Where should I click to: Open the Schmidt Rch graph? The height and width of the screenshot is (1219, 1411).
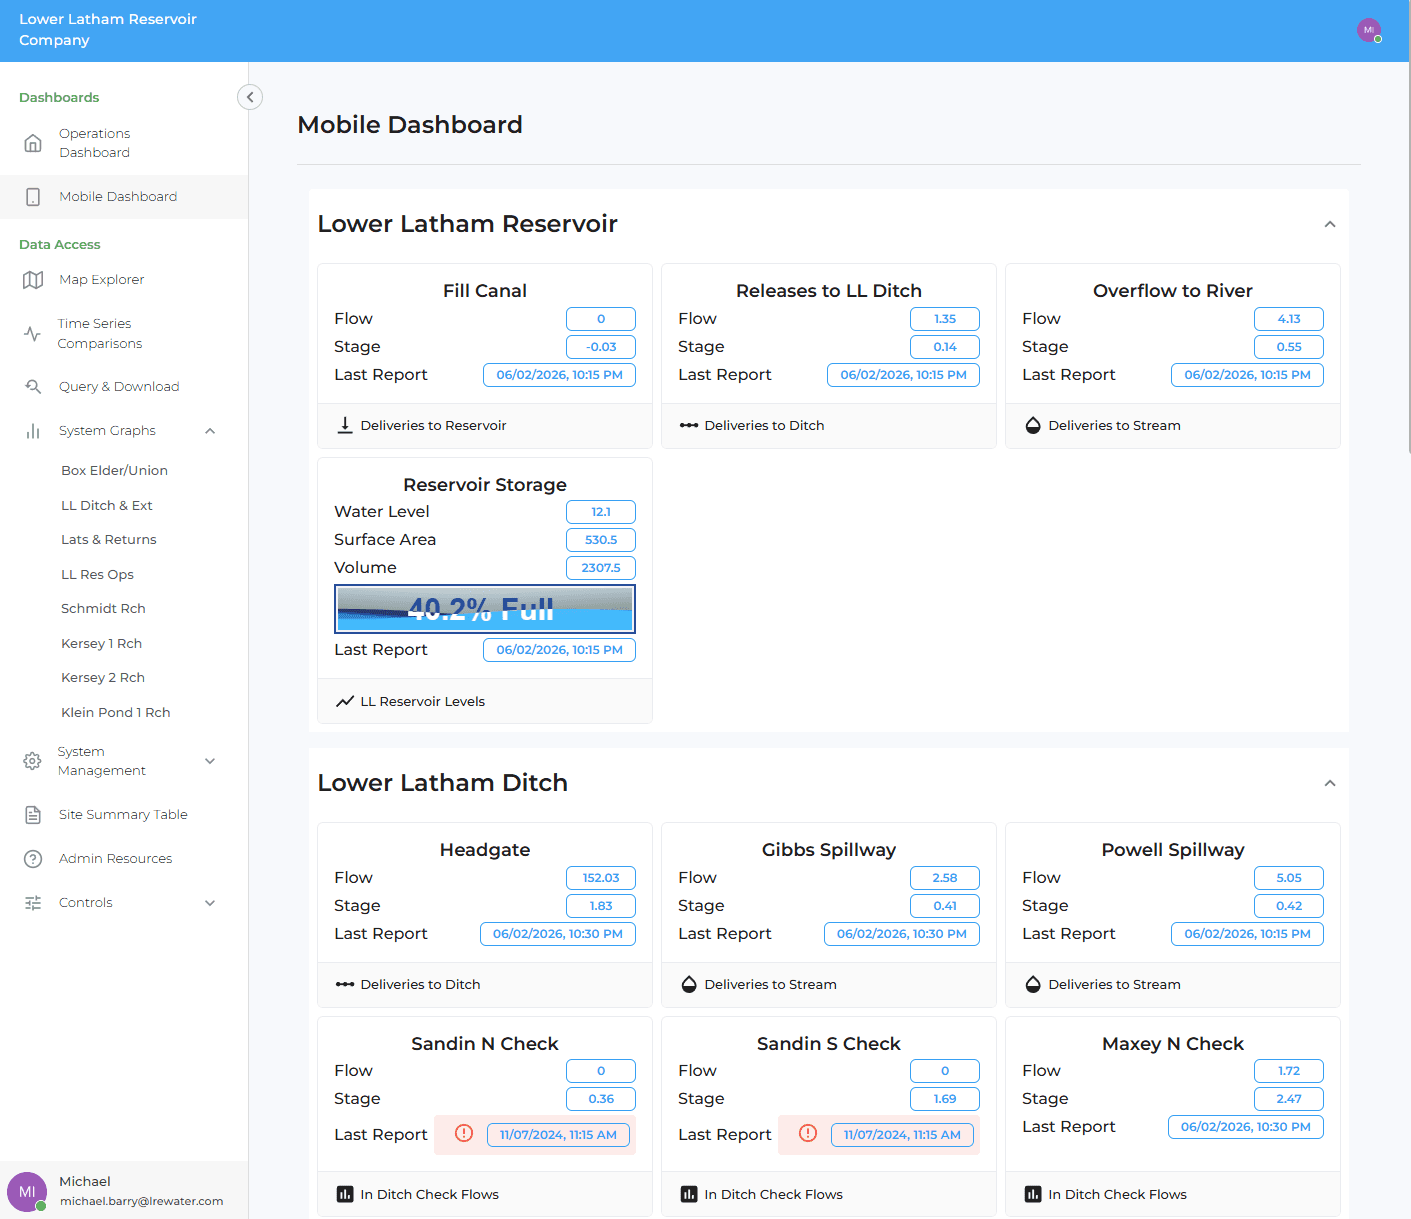(103, 608)
